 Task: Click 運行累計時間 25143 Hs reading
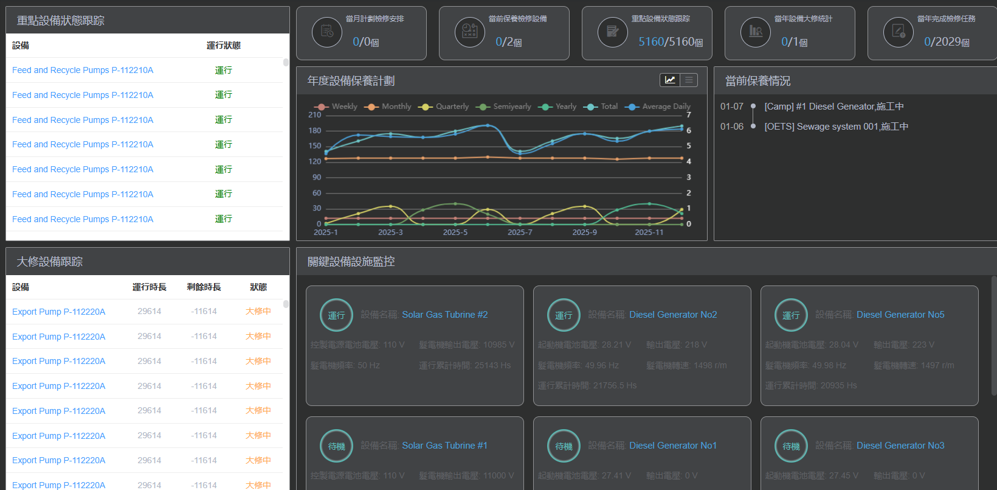[x=465, y=365]
